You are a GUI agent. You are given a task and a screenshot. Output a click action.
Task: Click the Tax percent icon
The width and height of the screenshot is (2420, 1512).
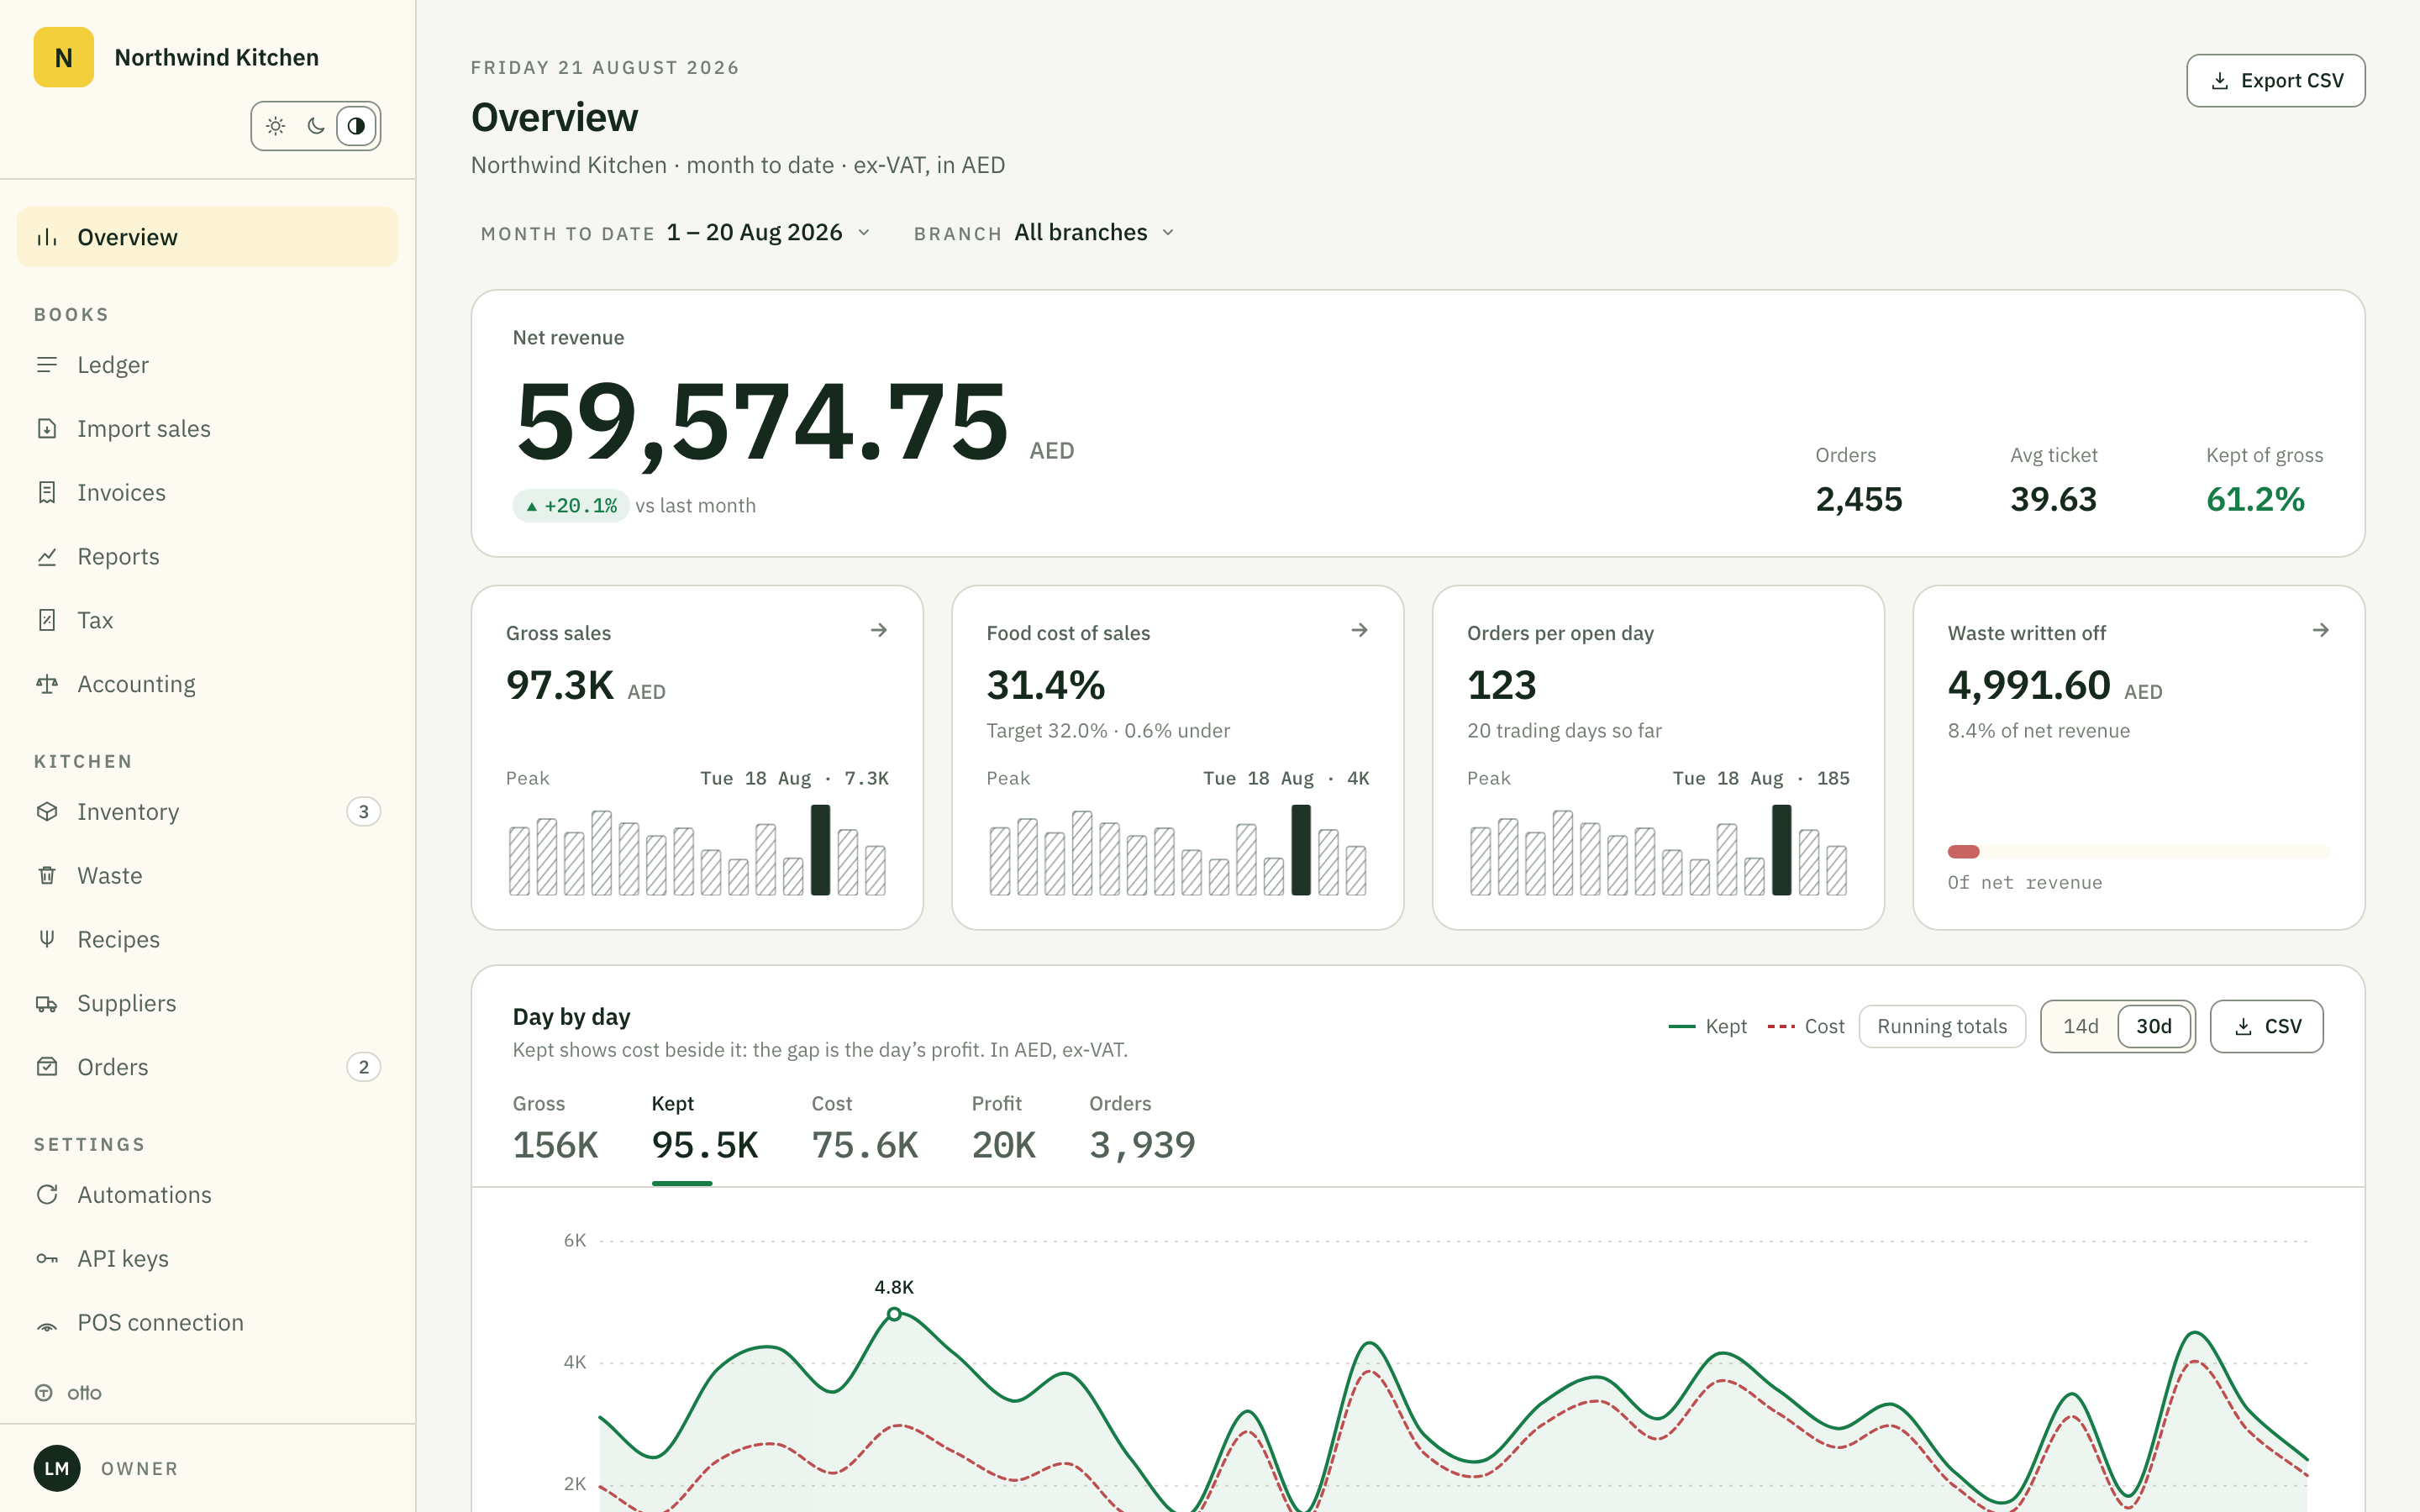[x=47, y=621]
